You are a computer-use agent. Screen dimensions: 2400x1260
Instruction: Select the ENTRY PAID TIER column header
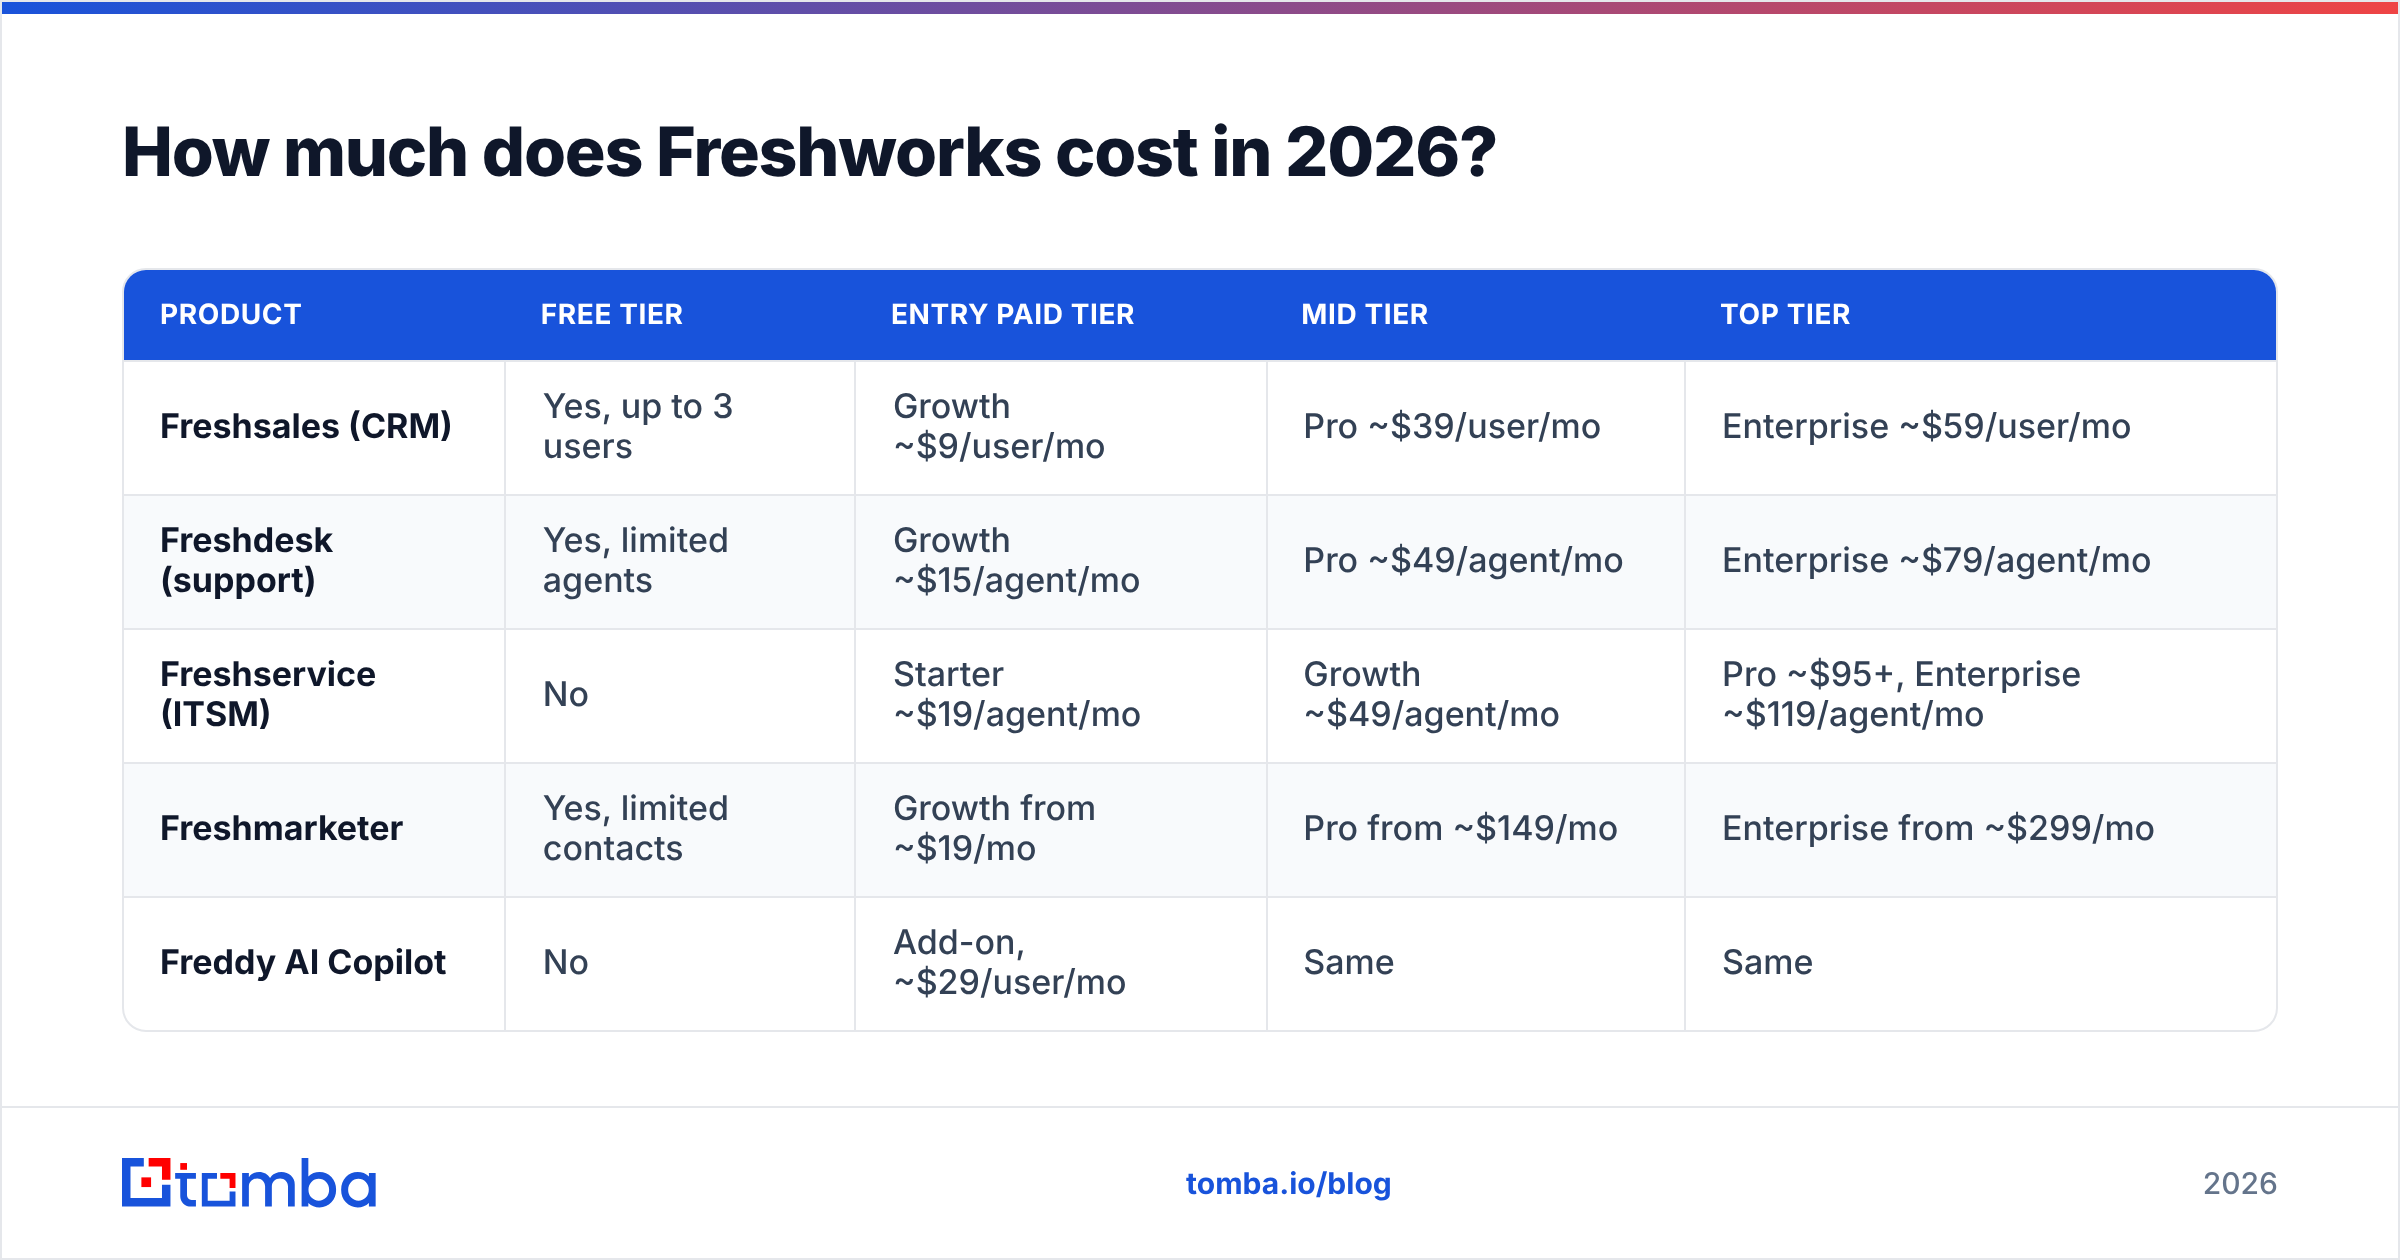1013,314
